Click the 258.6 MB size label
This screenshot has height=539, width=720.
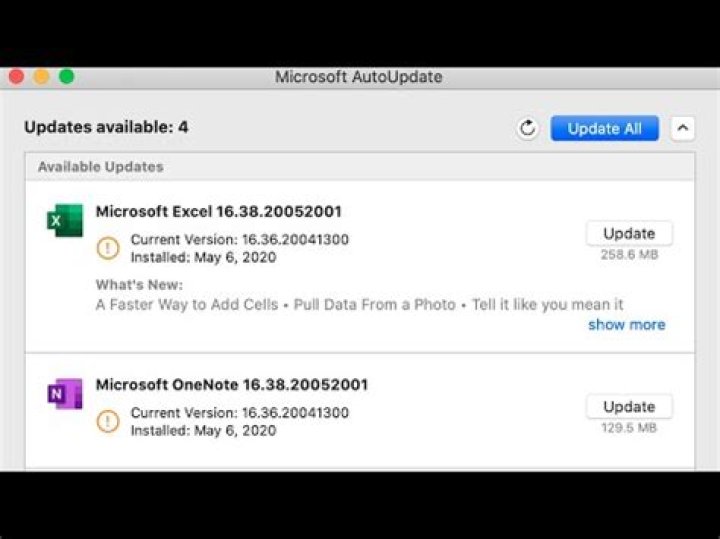(628, 255)
